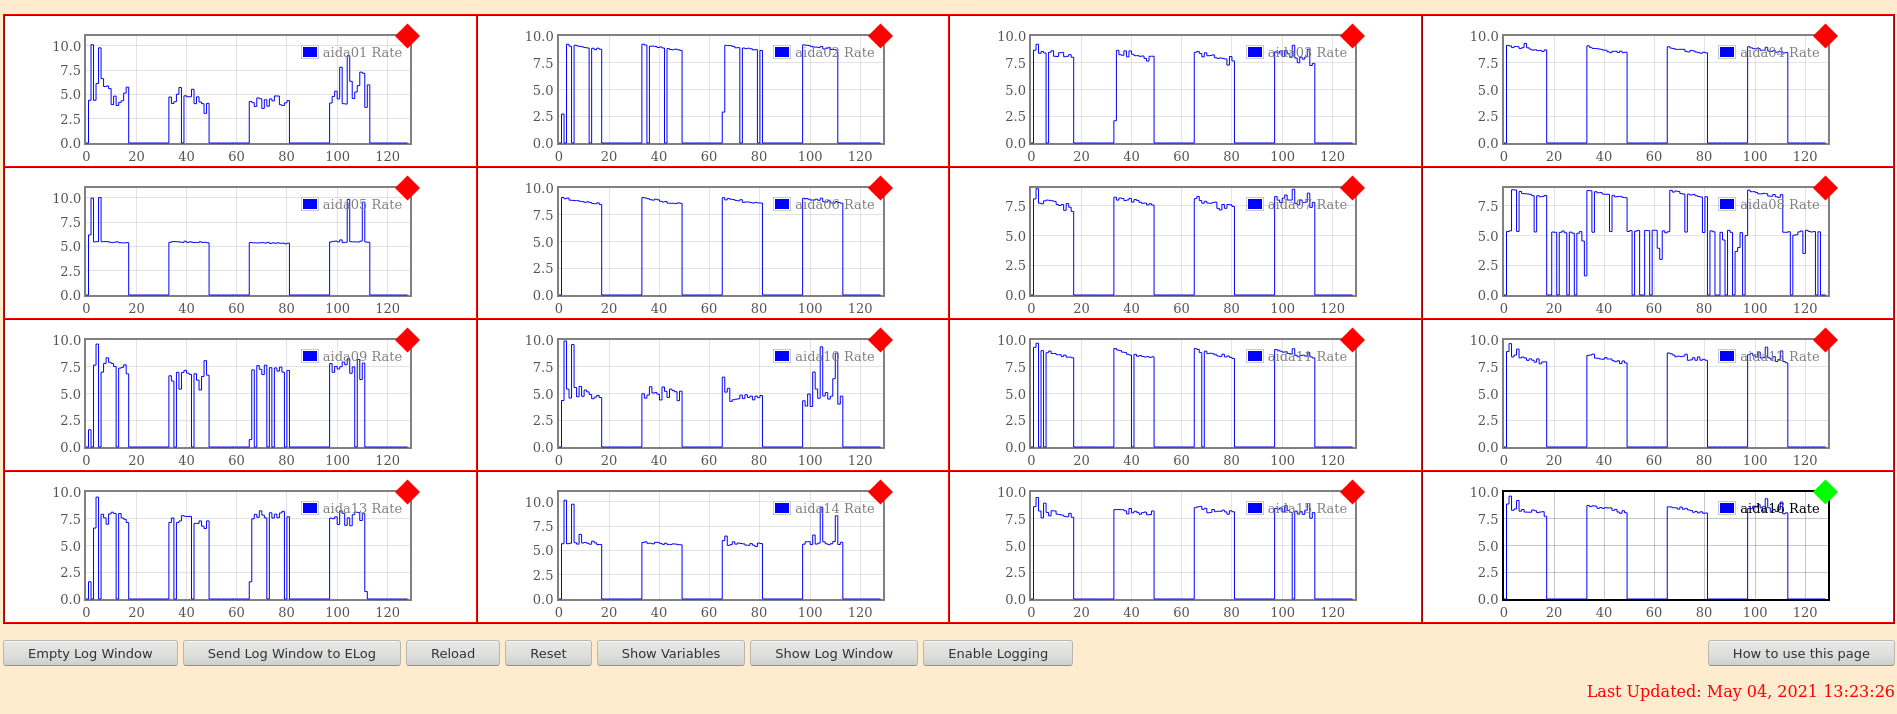Screen dimensions: 1897x714
Task: Click the red diamond on aida07 chart
Action: pos(1352,188)
